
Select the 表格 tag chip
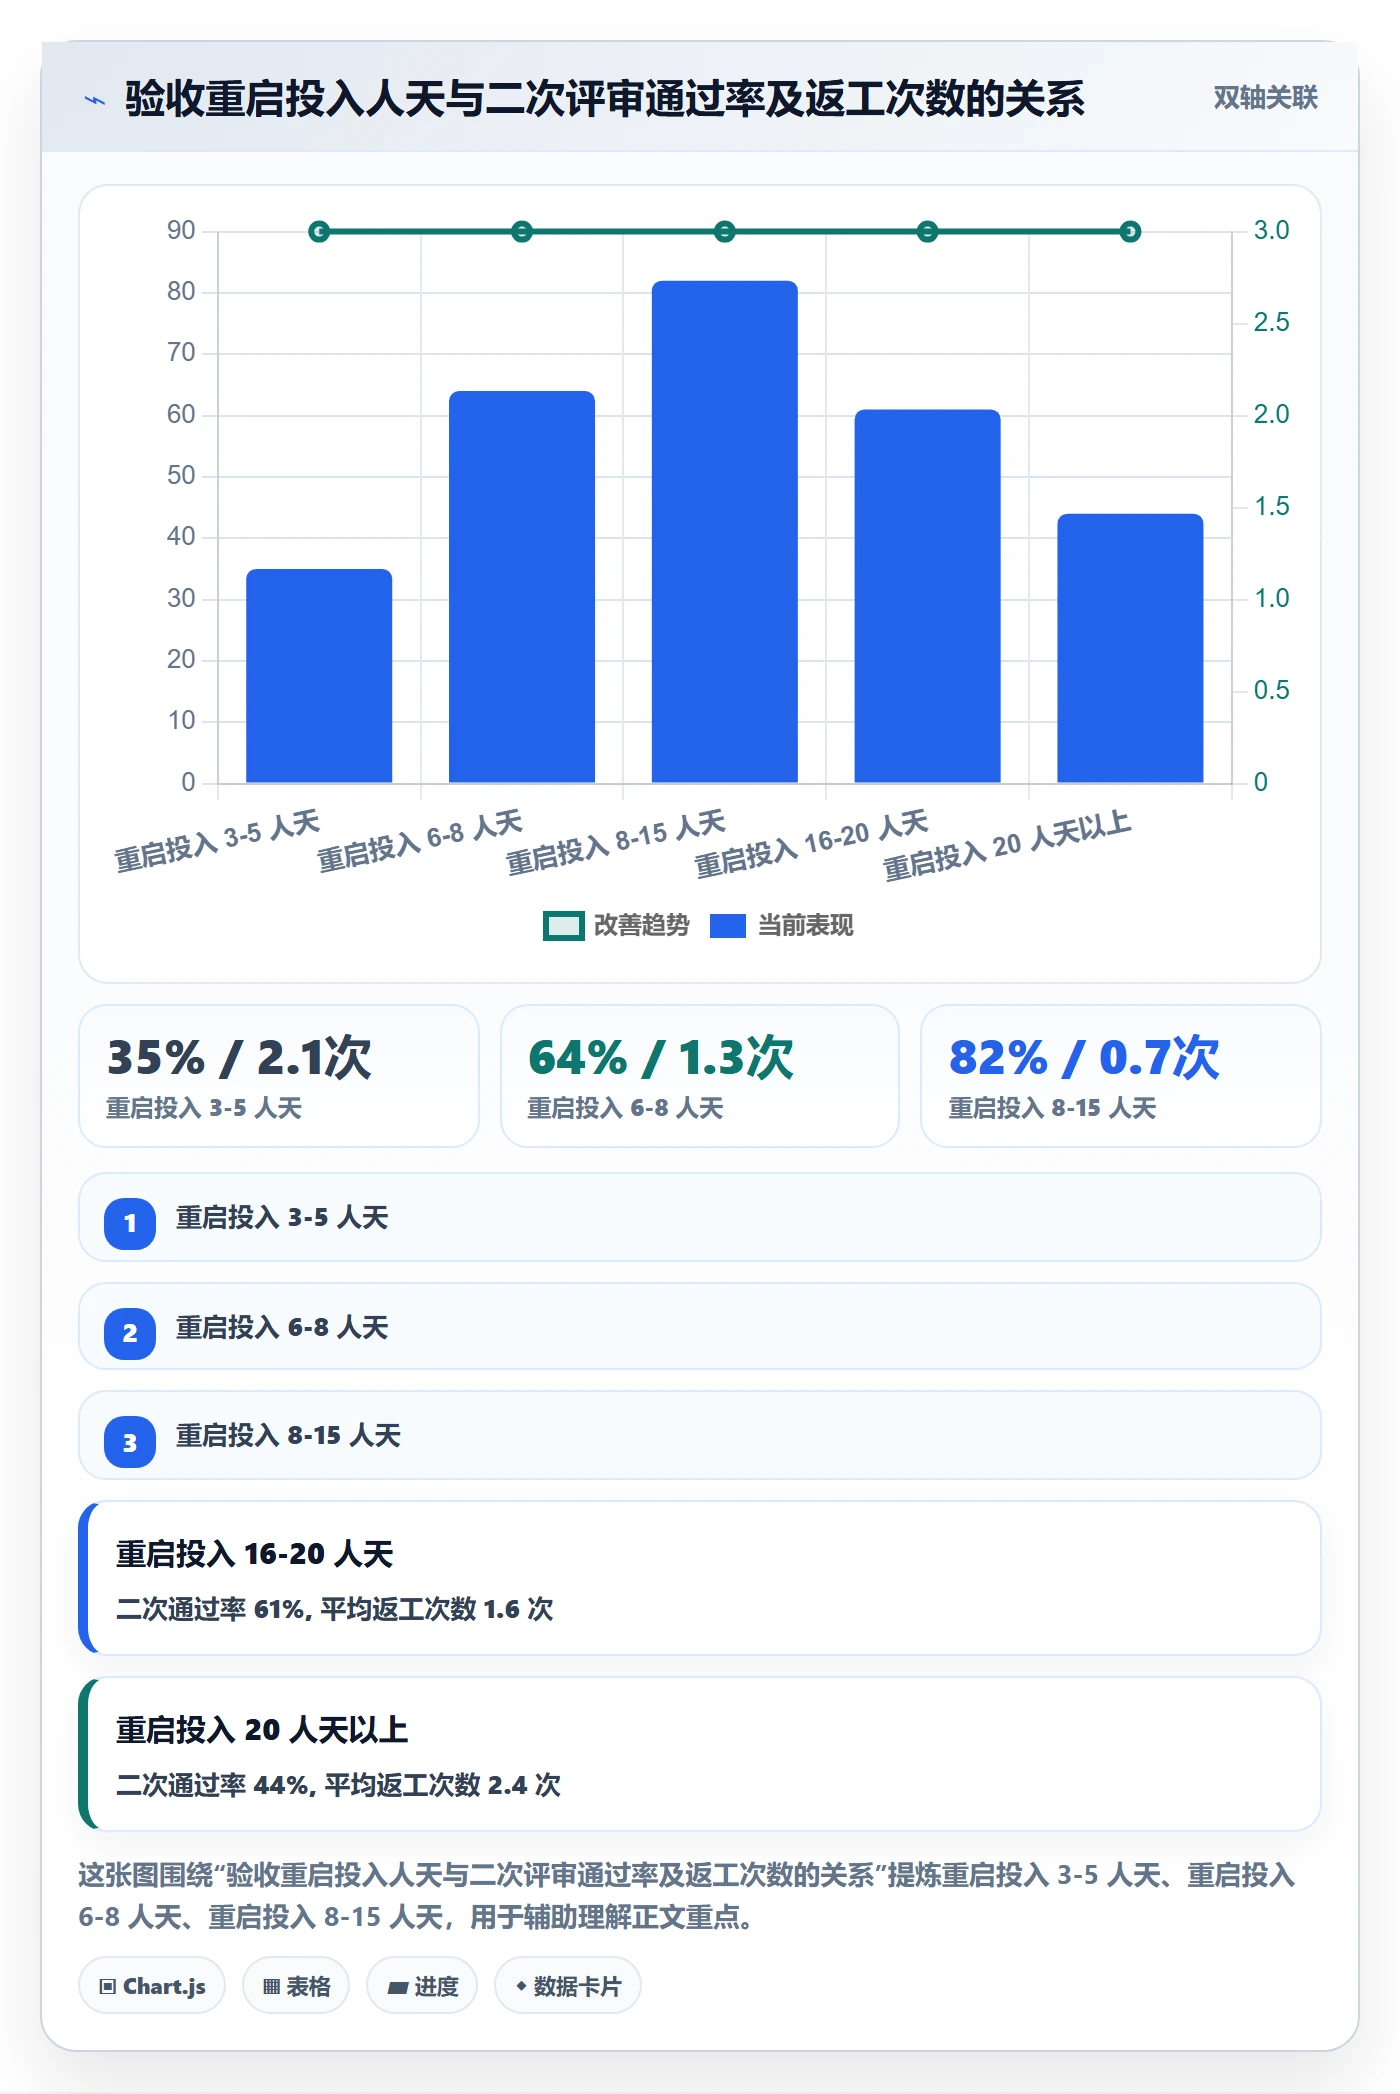pyautogui.click(x=296, y=1986)
